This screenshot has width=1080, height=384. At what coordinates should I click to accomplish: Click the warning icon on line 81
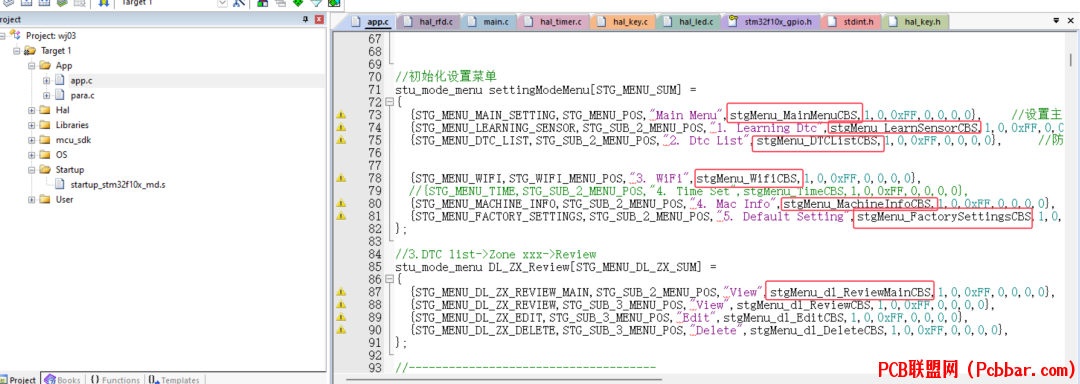click(340, 216)
